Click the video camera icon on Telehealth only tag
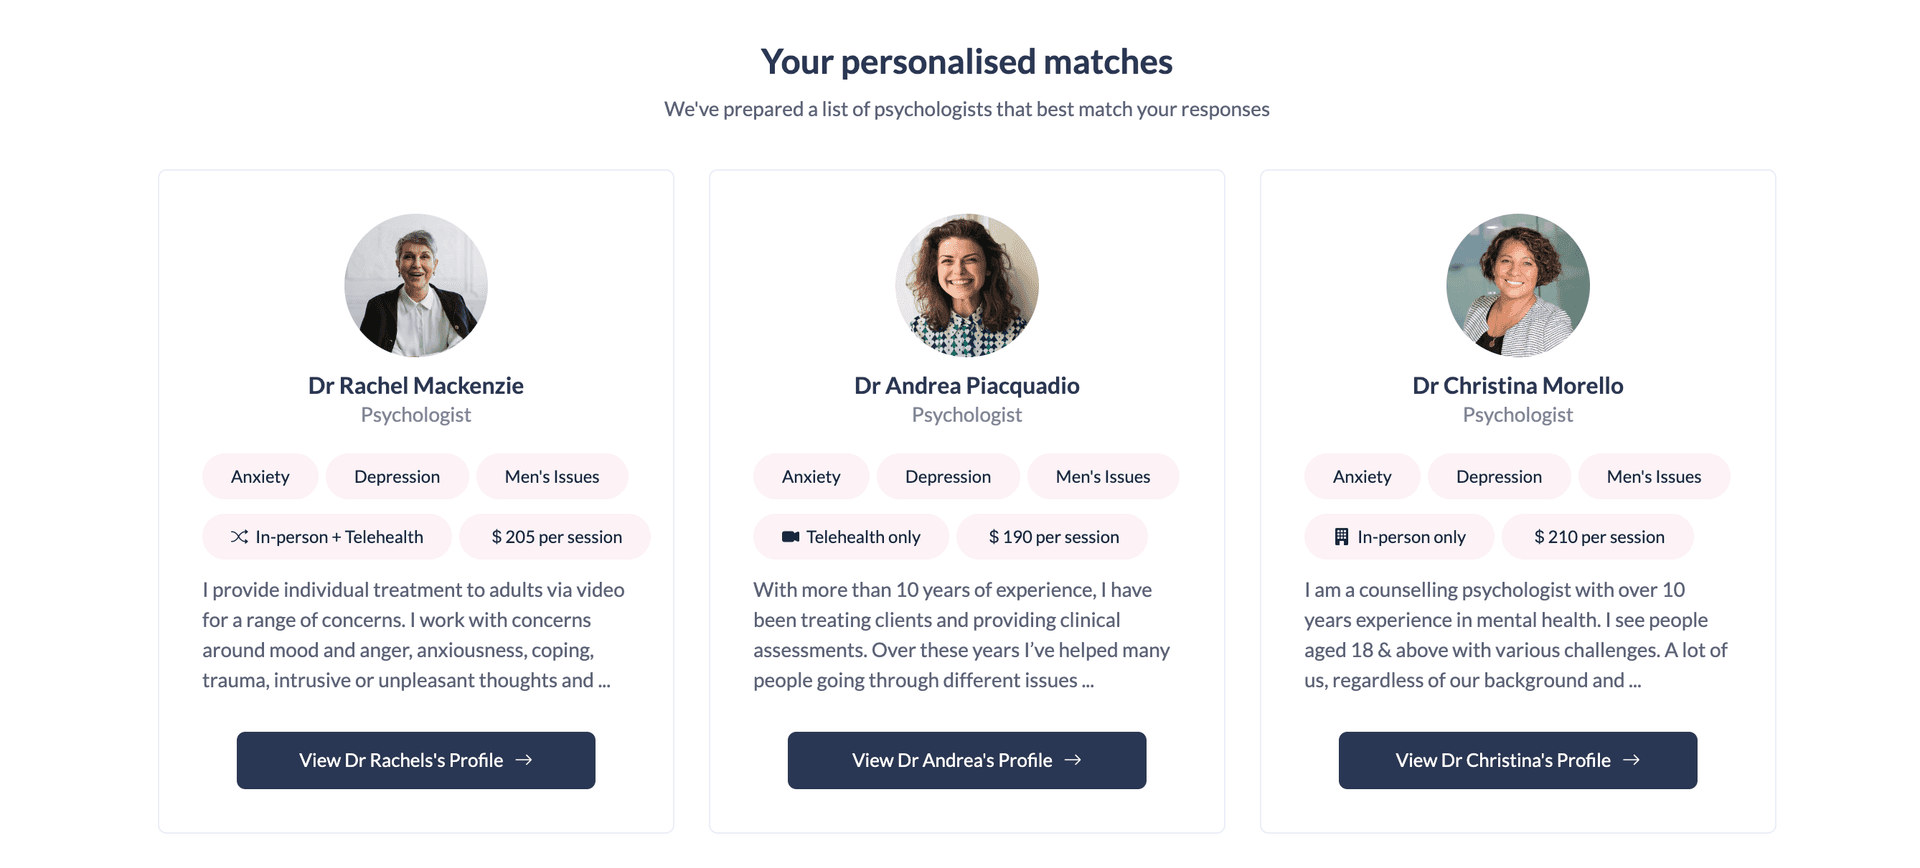 coord(790,536)
